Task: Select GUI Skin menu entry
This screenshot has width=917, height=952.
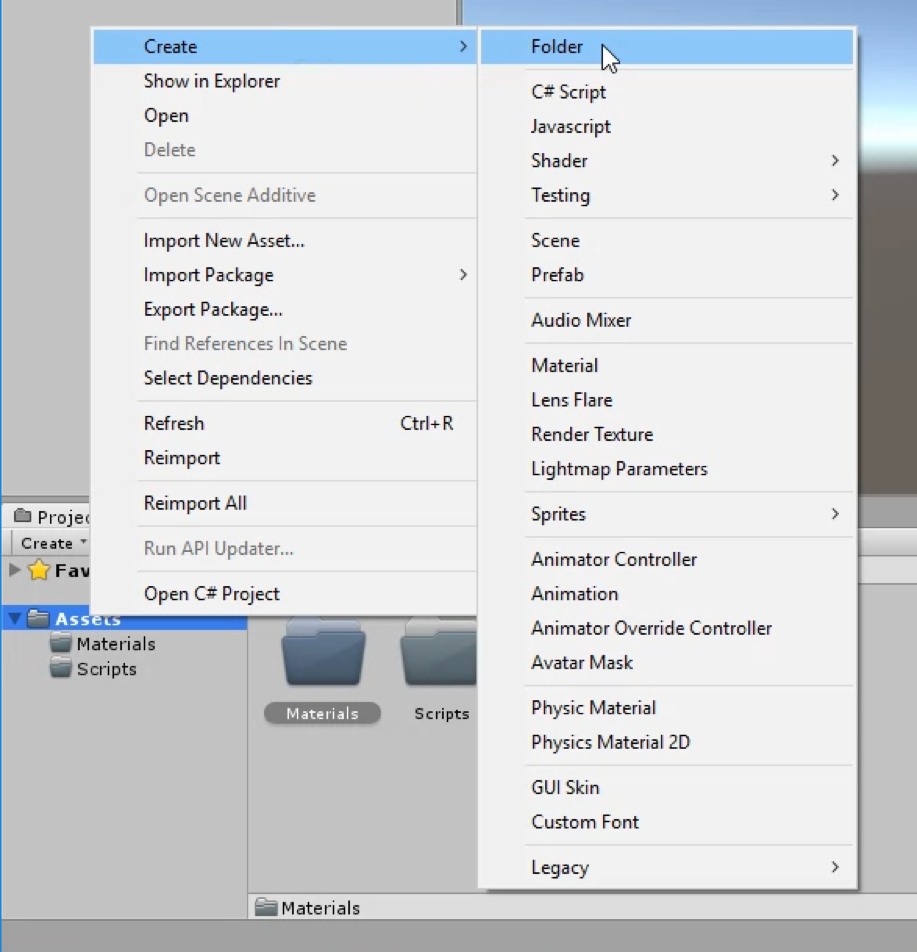Action: point(666,787)
